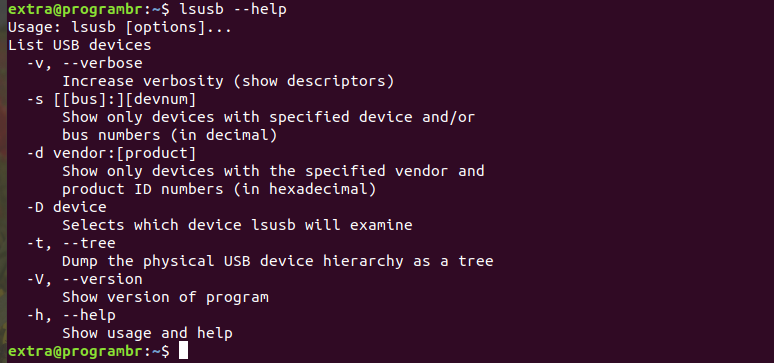Click the bottom 'extra@programbr' prompt text
The image size is (774, 363).
[75, 351]
